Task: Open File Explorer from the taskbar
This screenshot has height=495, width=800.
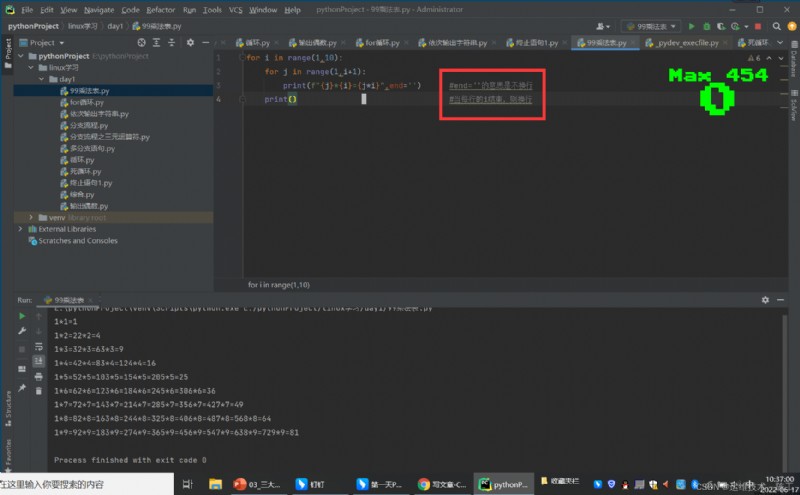Action: [x=215, y=484]
